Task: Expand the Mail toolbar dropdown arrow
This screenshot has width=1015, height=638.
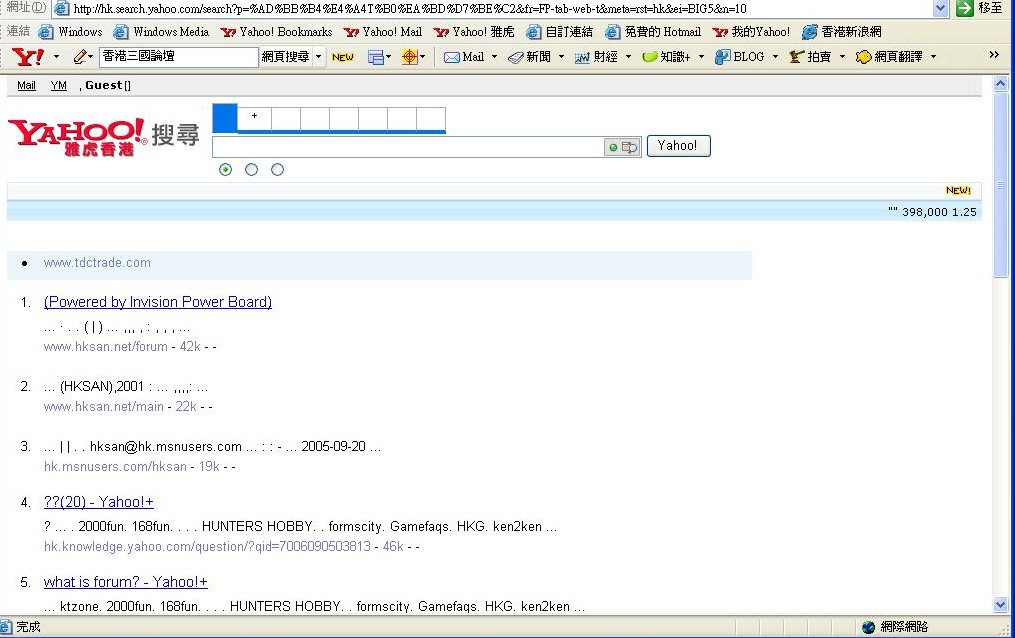Action: 495,57
